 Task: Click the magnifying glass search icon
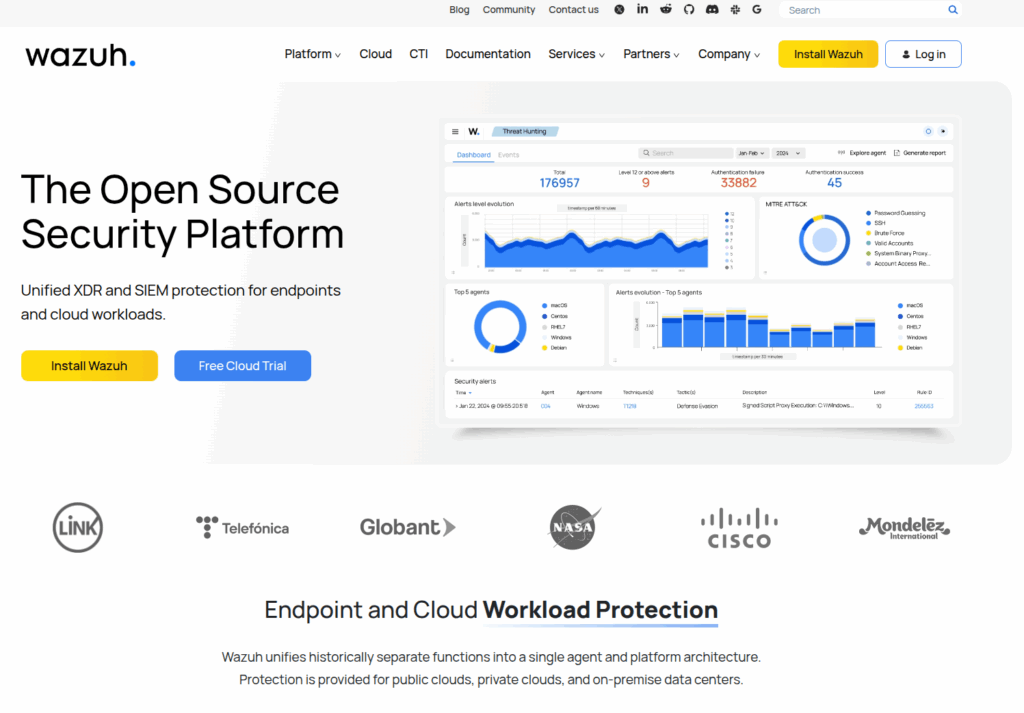click(x=953, y=10)
